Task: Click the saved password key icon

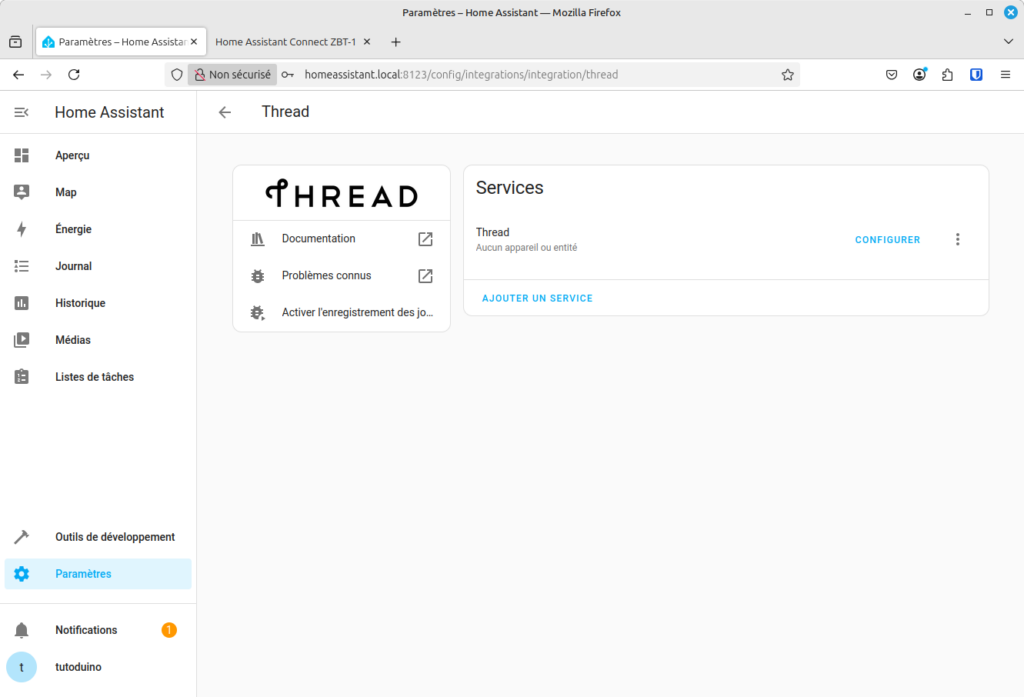Action: 287,74
